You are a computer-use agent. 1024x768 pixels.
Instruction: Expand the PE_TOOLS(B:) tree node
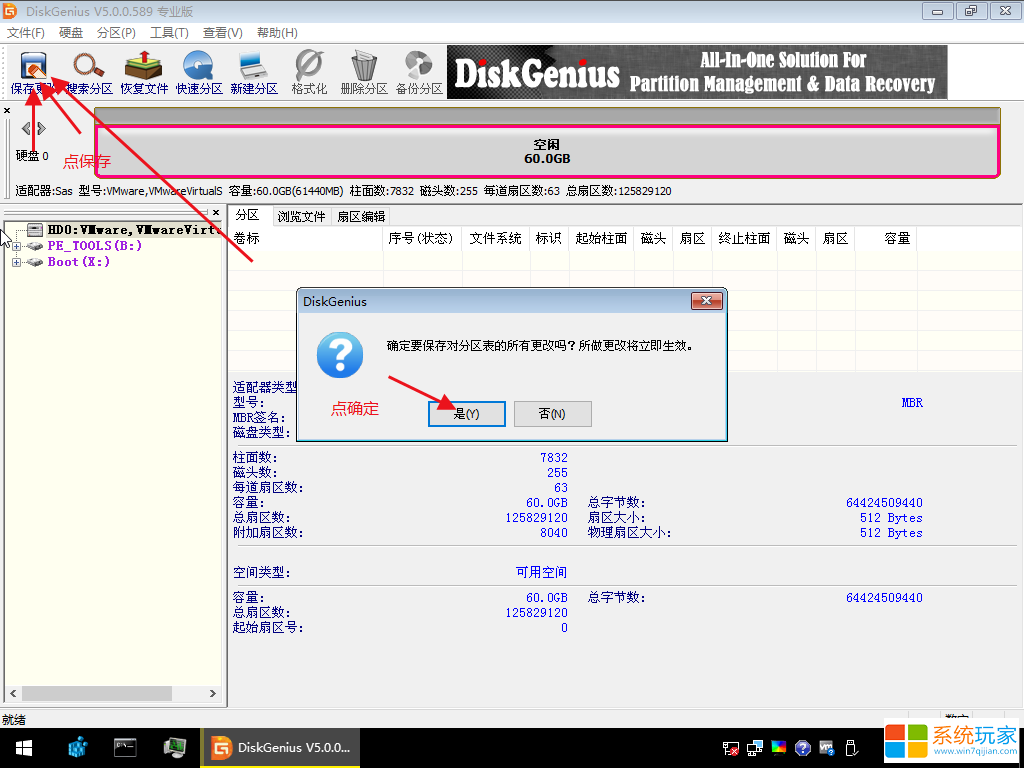coord(16,246)
